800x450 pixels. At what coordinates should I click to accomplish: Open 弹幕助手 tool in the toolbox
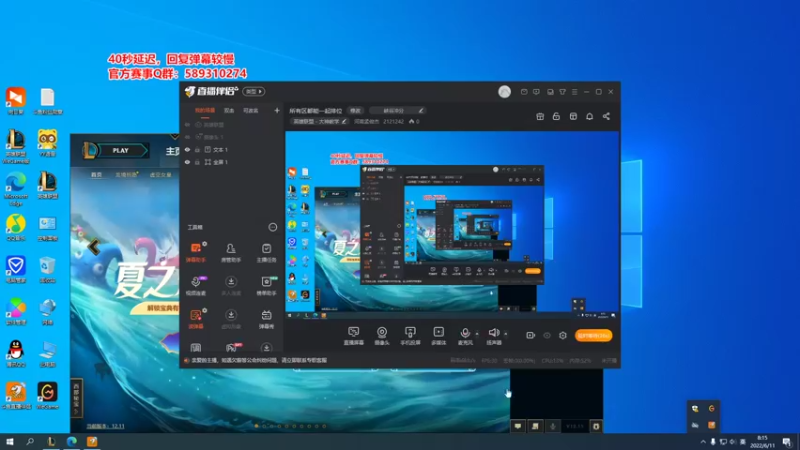[x=196, y=253]
